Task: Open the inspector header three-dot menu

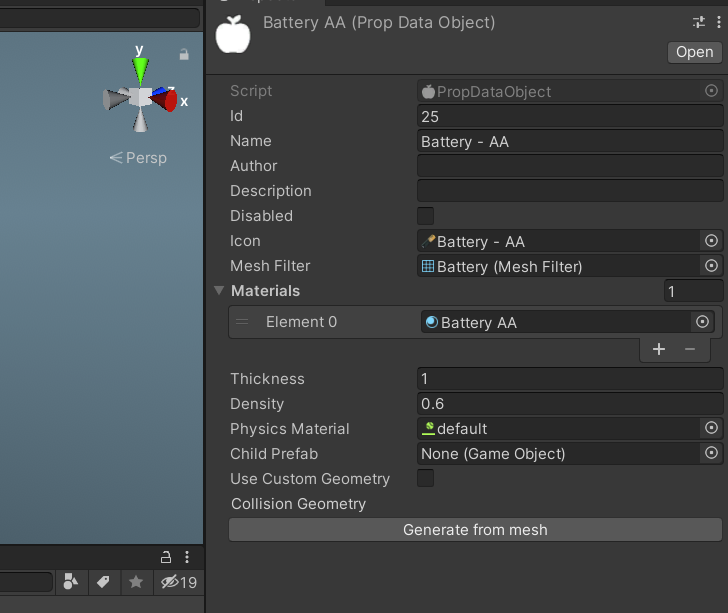Action: click(x=719, y=22)
